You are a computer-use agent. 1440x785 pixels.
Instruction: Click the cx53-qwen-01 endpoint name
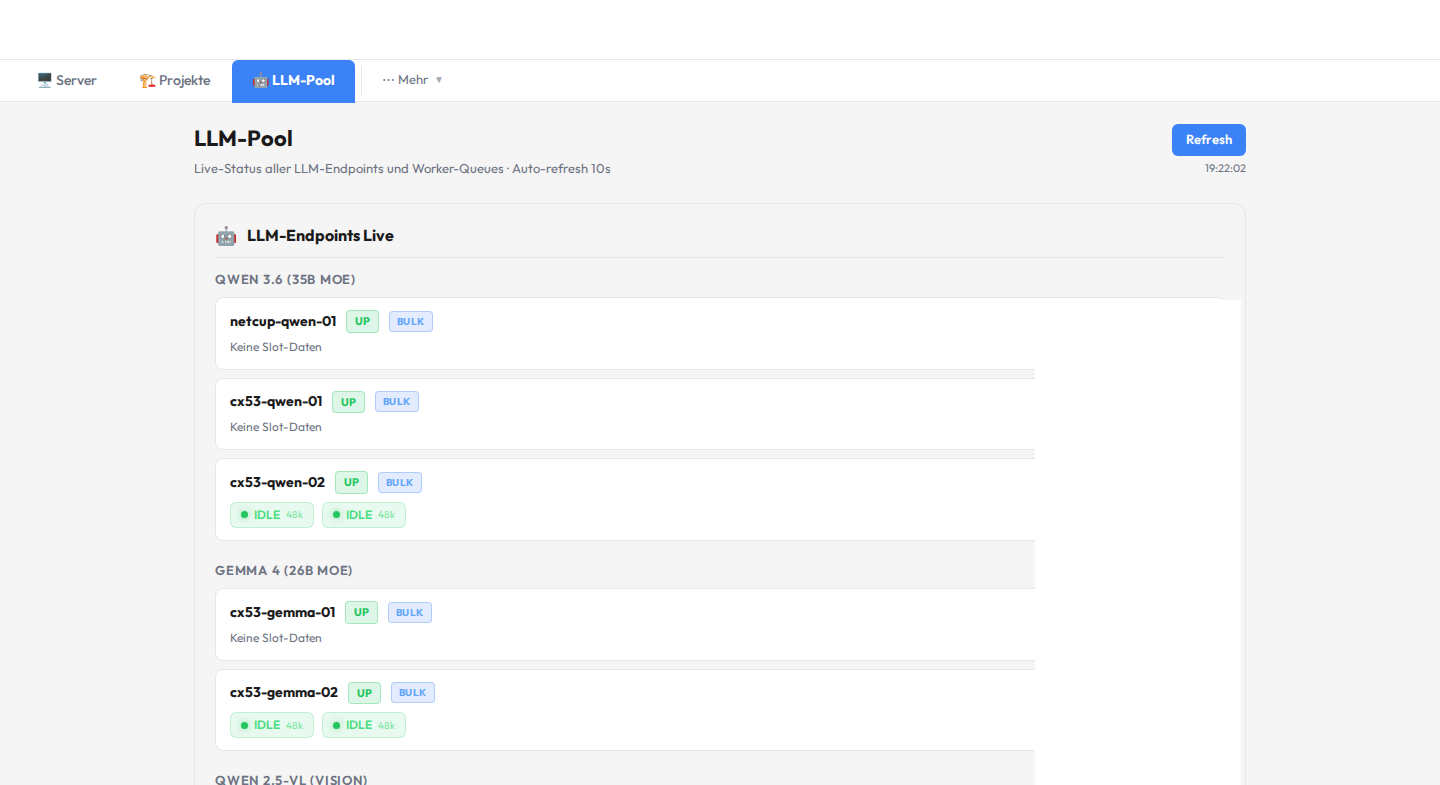pos(276,402)
